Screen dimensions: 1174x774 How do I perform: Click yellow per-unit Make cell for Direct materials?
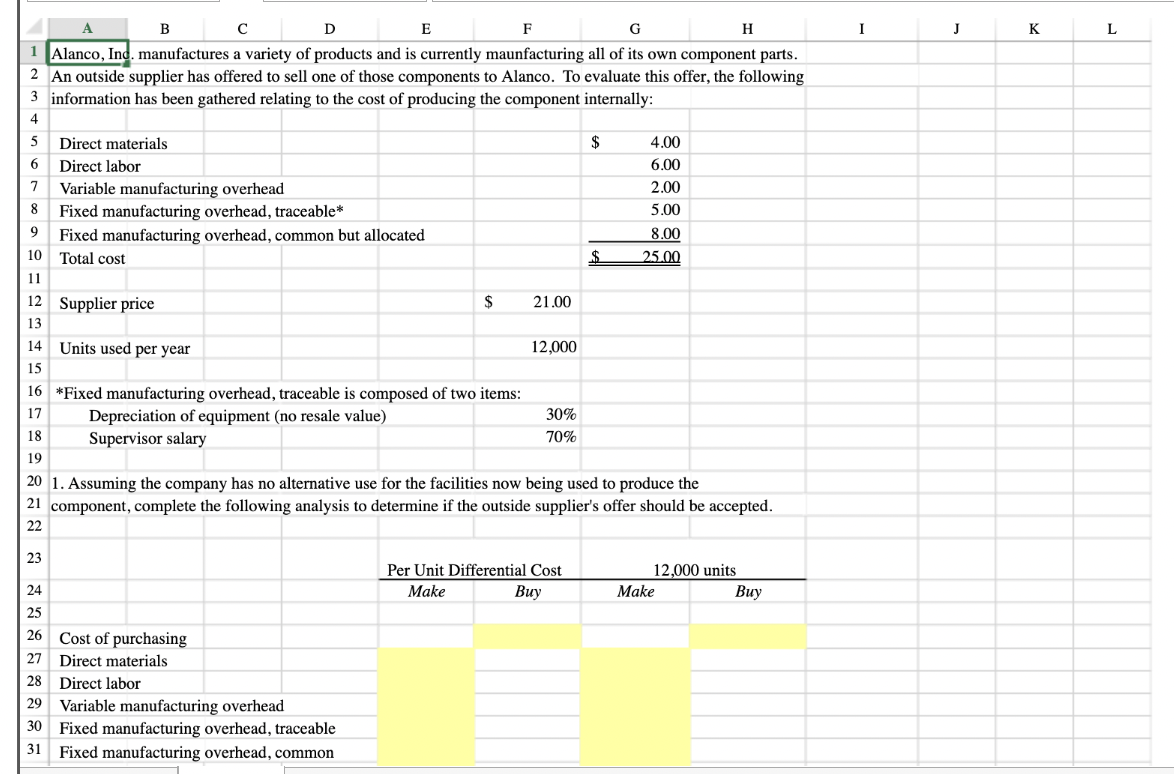pos(425,659)
